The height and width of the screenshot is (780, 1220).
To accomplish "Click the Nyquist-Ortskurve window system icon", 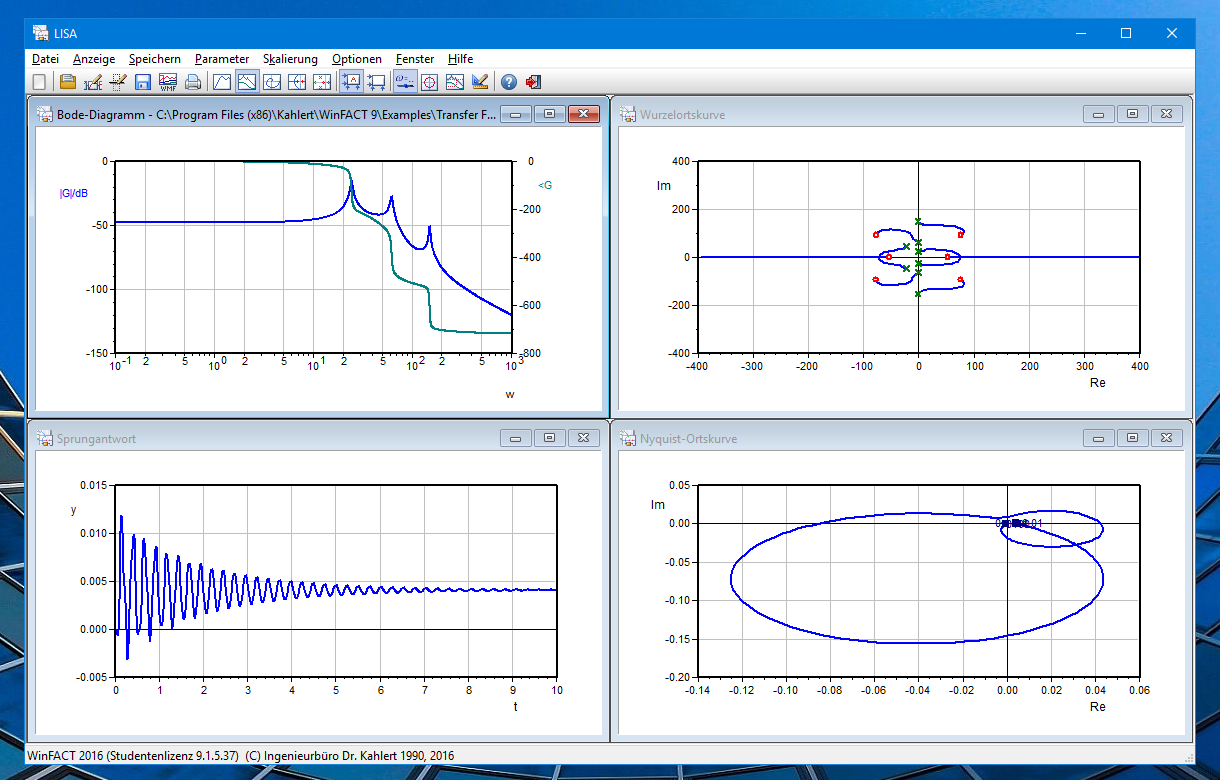I will pyautogui.click(x=629, y=438).
